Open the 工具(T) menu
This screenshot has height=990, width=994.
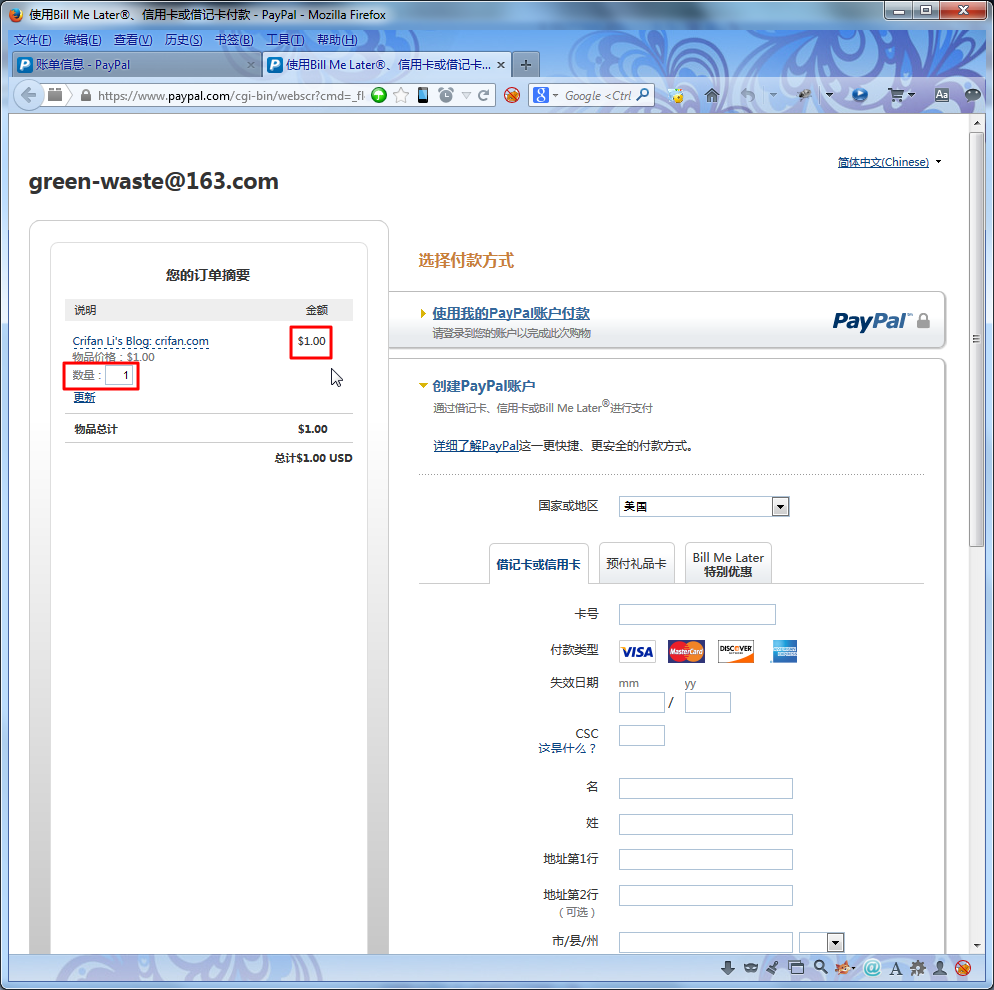(x=285, y=40)
